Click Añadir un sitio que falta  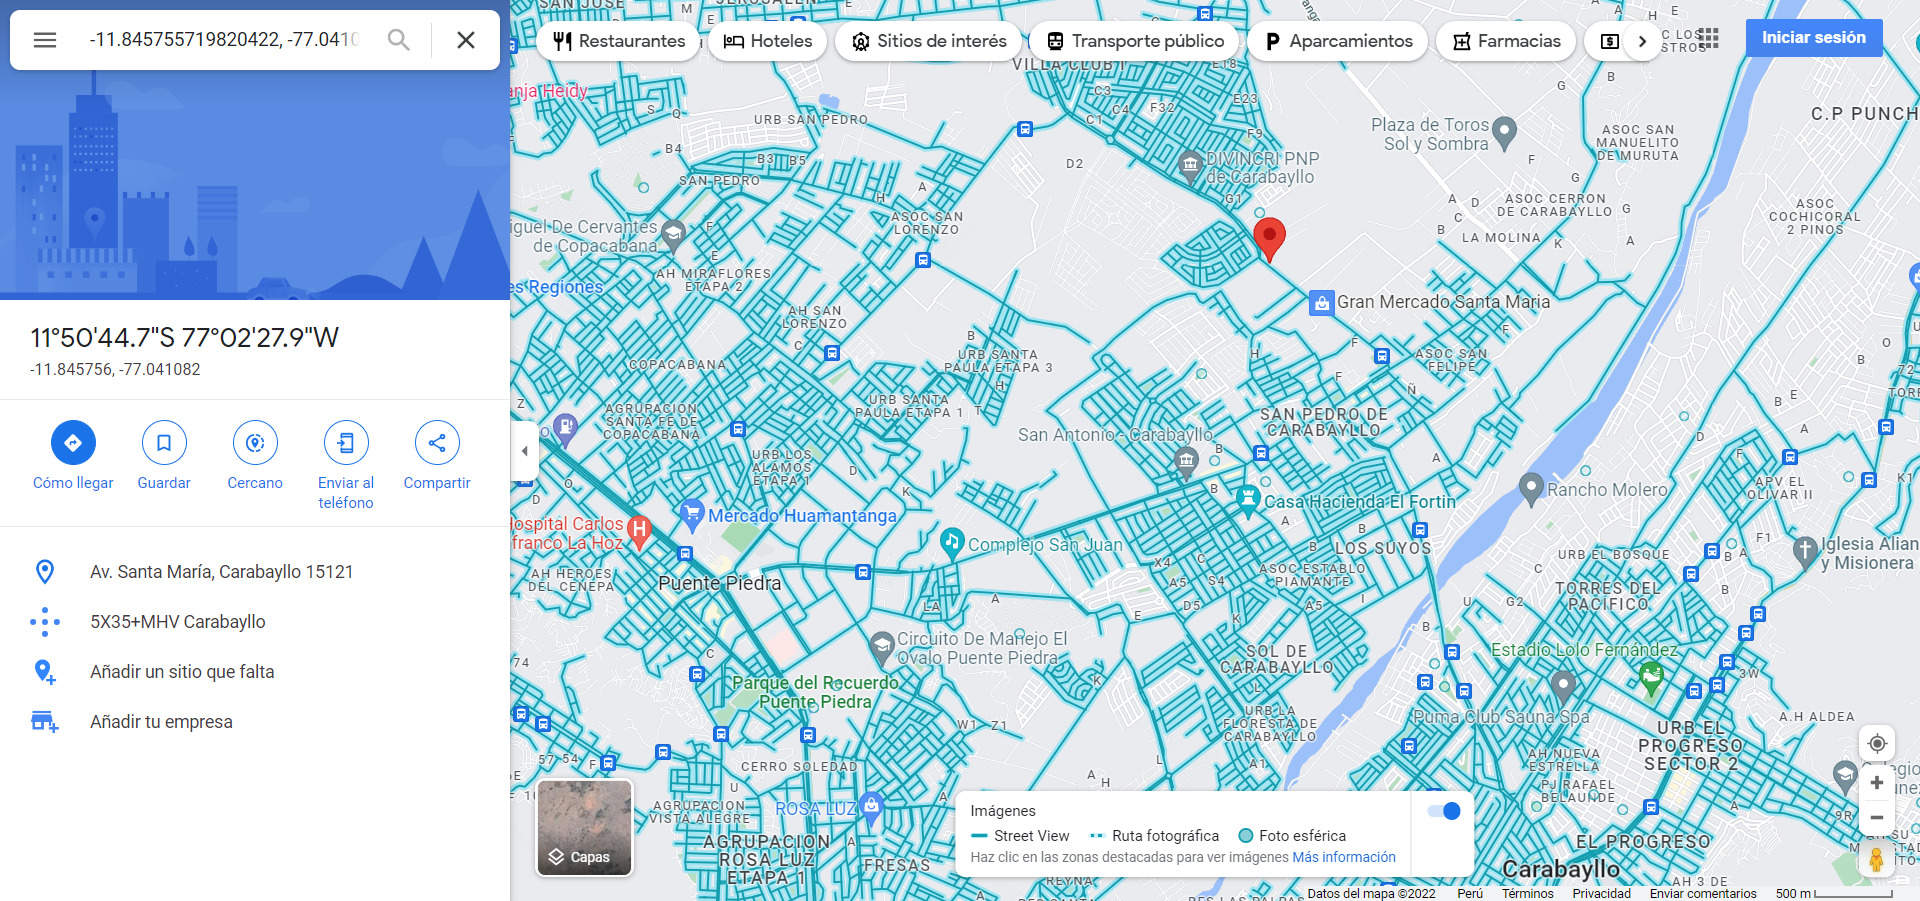(x=255, y=672)
